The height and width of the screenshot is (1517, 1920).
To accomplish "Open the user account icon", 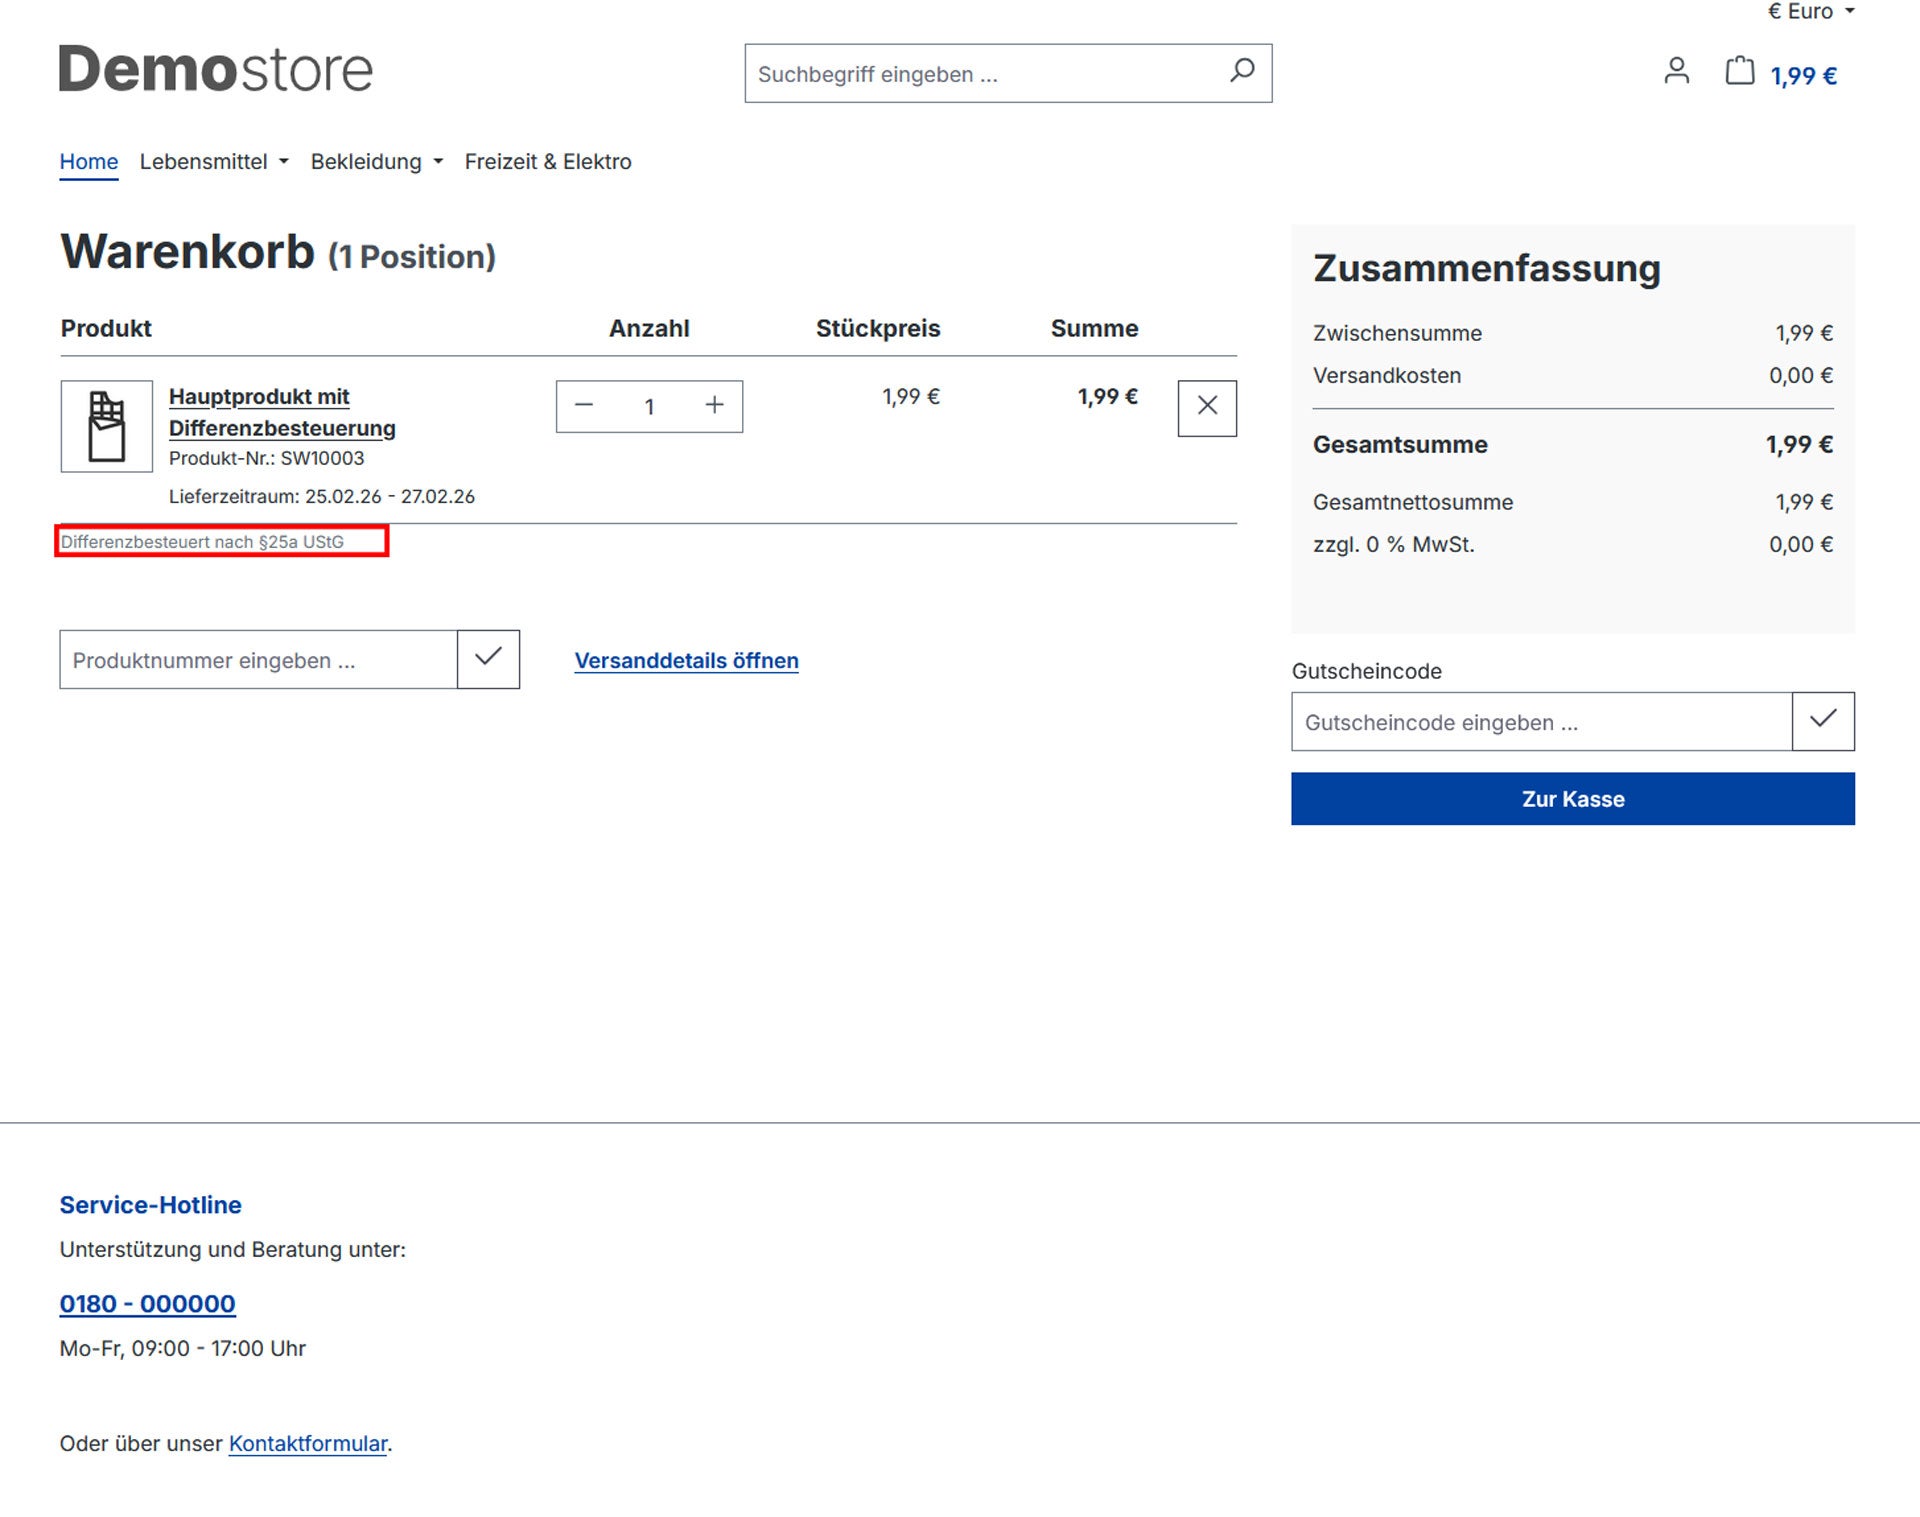I will (x=1676, y=72).
